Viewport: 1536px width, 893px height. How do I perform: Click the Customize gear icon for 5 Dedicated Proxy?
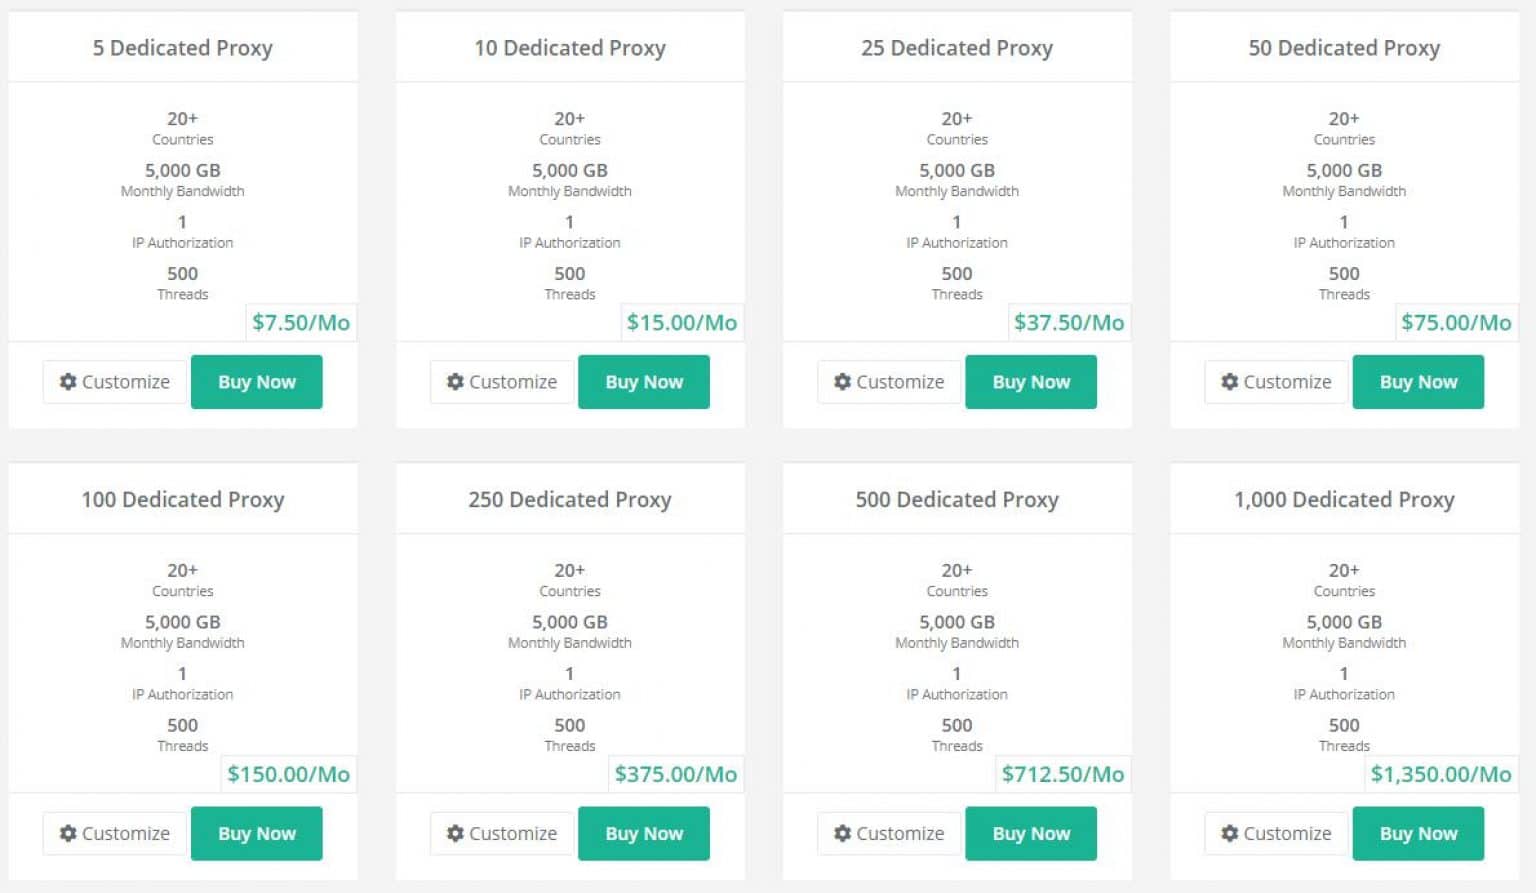[68, 382]
